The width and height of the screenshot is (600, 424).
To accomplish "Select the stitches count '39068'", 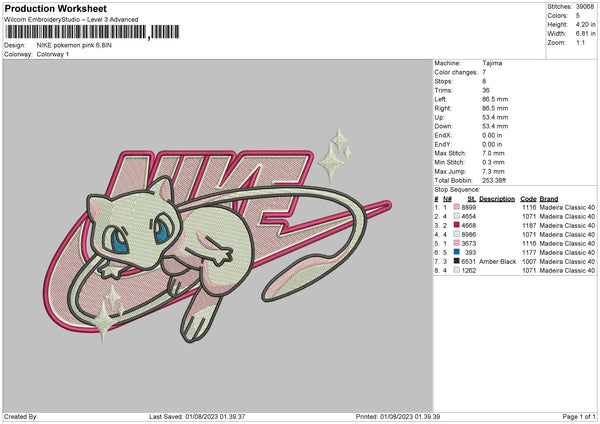I will click(x=585, y=7).
